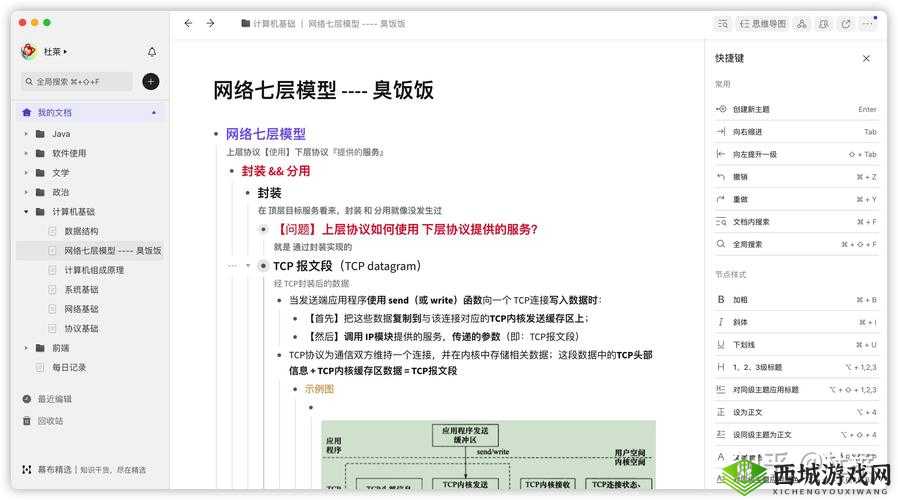This screenshot has height=500, width=898.
Task: Expand the 软件使用 folder arrow
Action: (x=26, y=153)
